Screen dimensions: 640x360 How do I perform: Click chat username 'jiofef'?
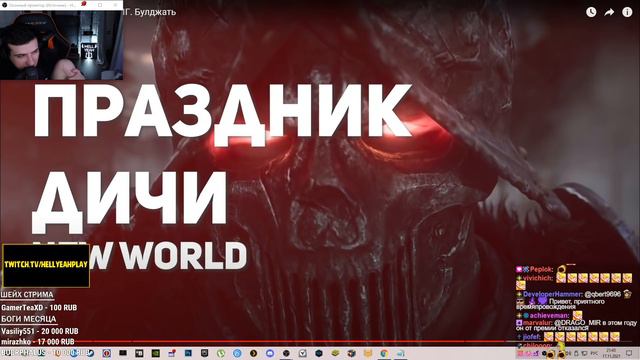[x=532, y=337]
